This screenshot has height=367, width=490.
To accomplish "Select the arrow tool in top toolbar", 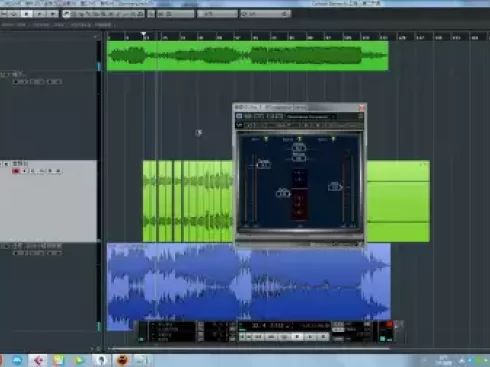I will tap(66, 14).
